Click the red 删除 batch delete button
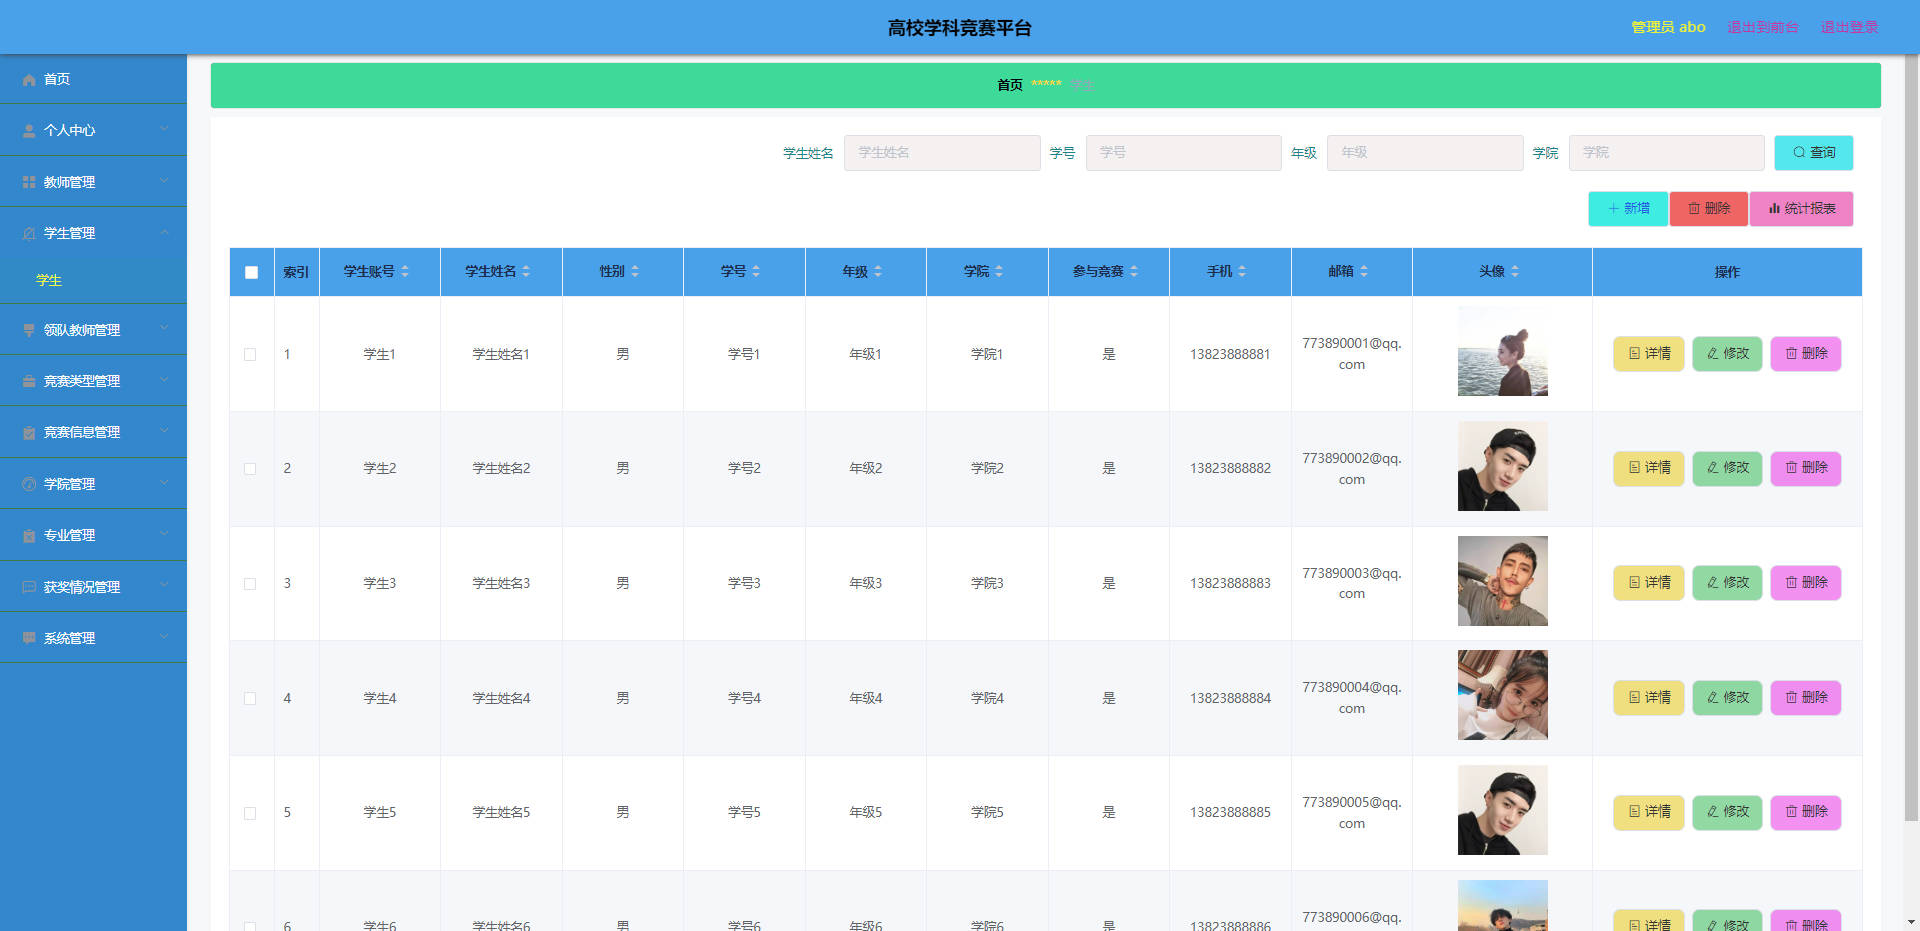The width and height of the screenshot is (1920, 931). click(1709, 209)
